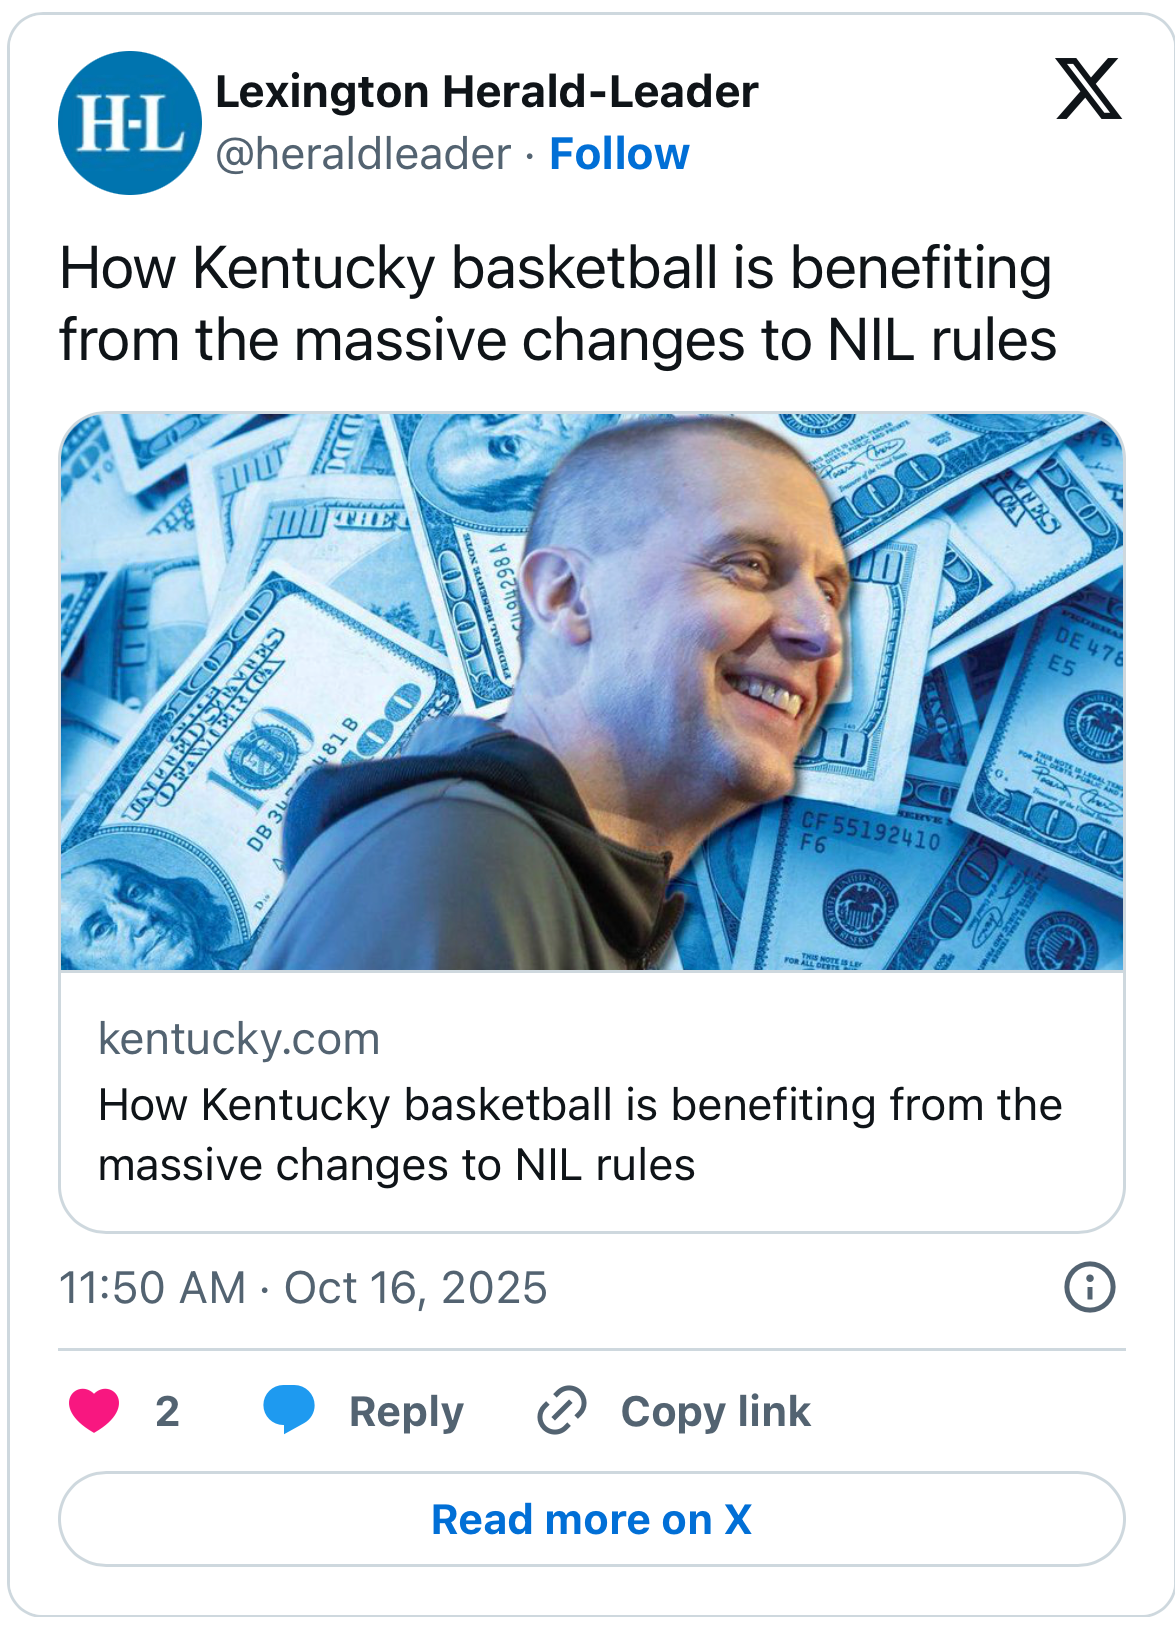Click the 11:50 AM timestamp
The width and height of the screenshot is (1175, 1625).
[152, 1288]
